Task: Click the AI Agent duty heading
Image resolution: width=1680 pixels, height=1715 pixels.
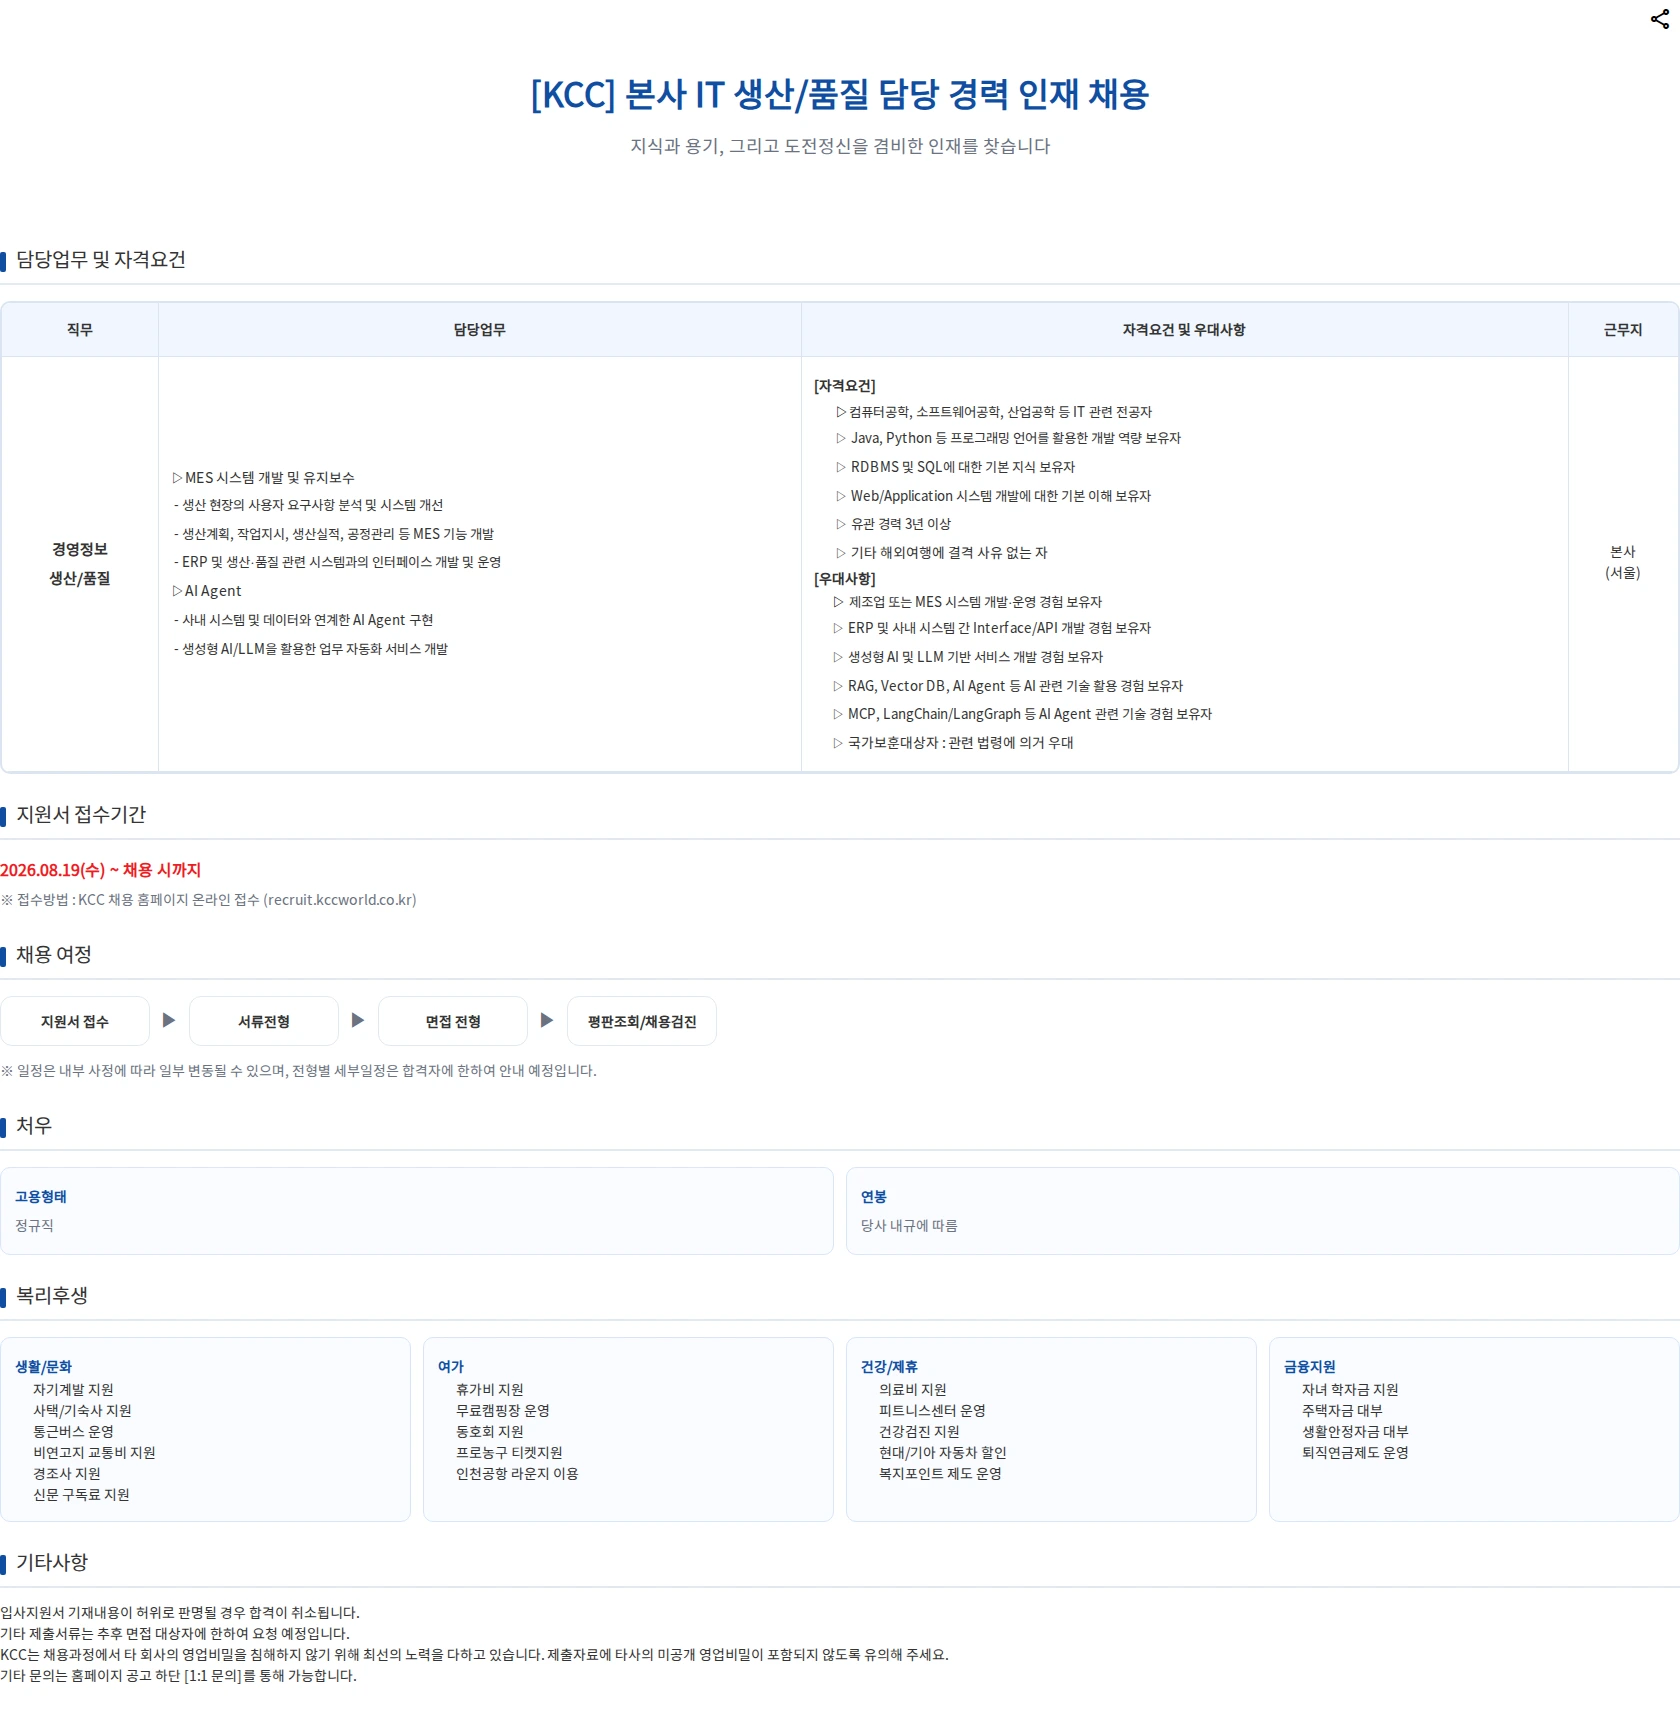Action: click(207, 591)
